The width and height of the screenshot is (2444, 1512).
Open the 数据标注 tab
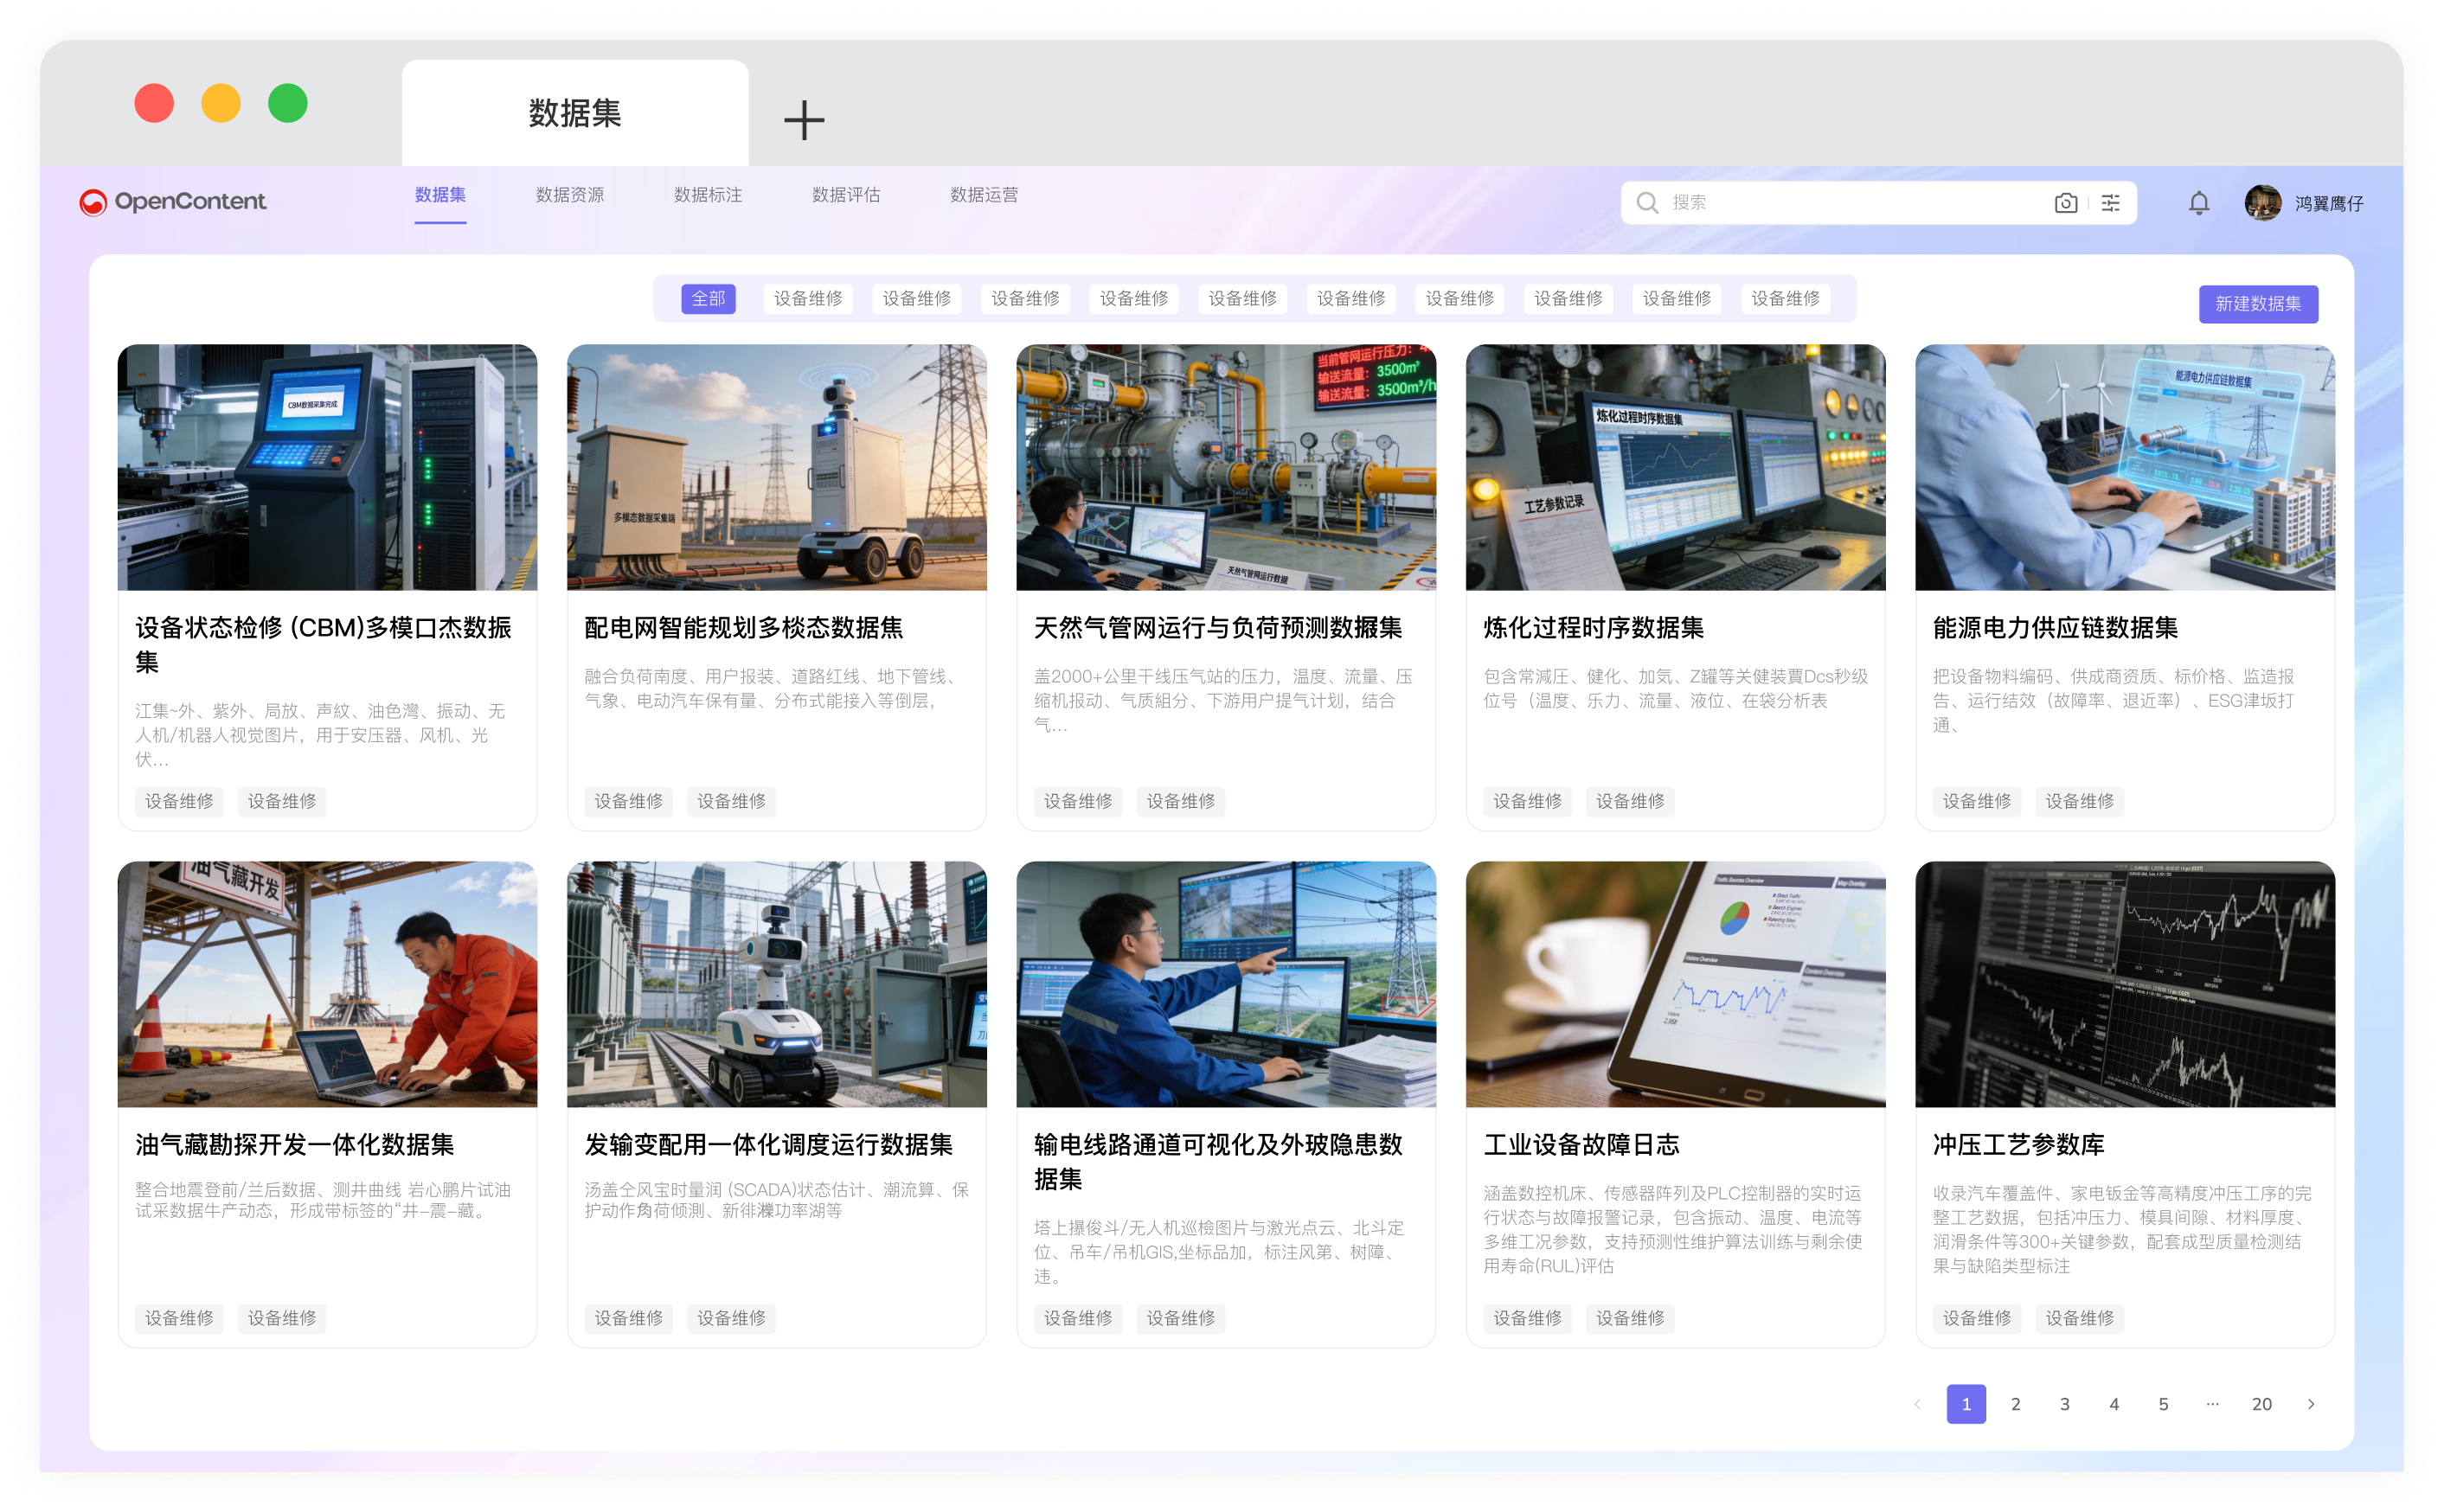[707, 195]
